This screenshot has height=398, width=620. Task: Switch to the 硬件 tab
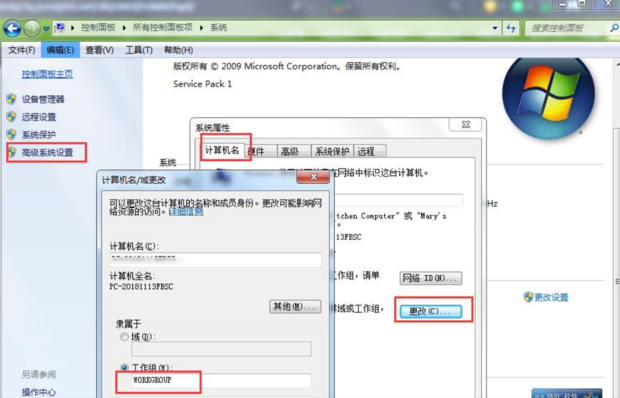pos(260,151)
